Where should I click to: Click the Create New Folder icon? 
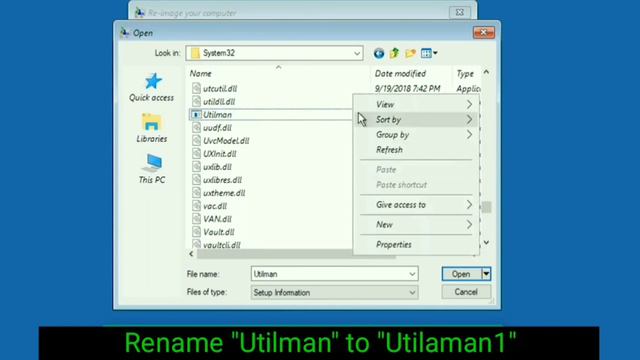(411, 53)
